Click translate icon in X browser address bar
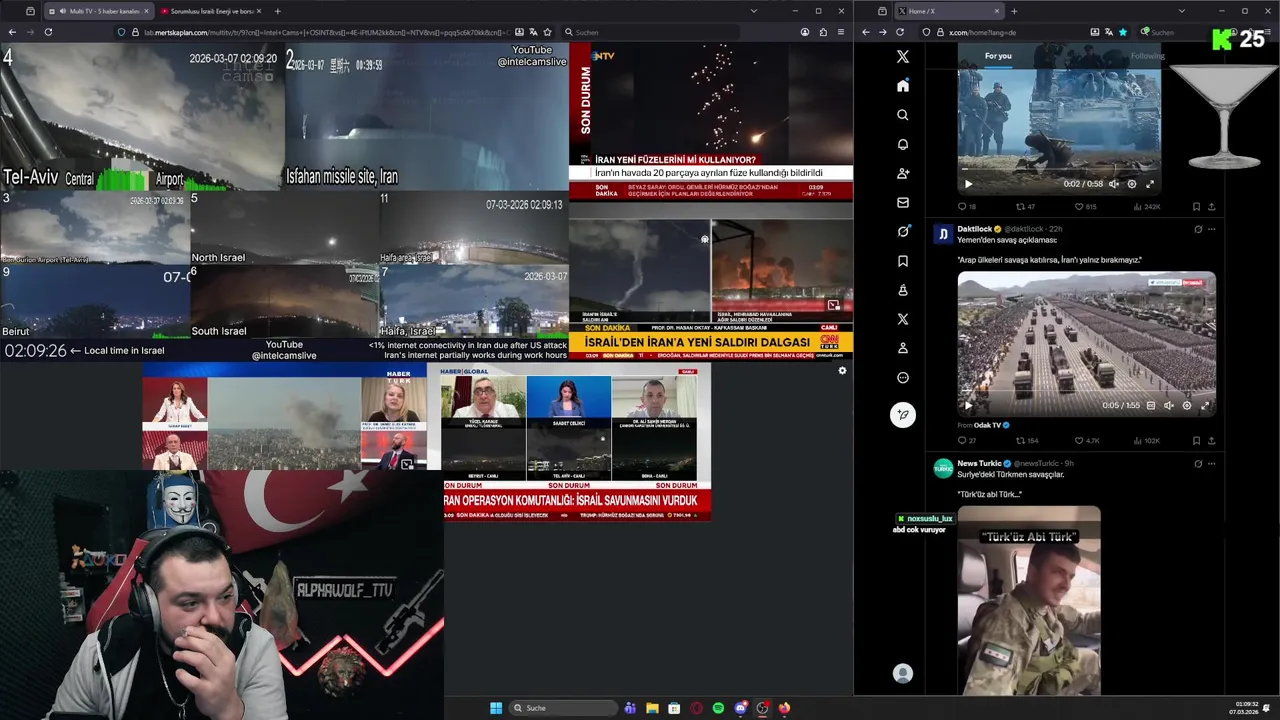This screenshot has height=720, width=1280. [x=1108, y=32]
